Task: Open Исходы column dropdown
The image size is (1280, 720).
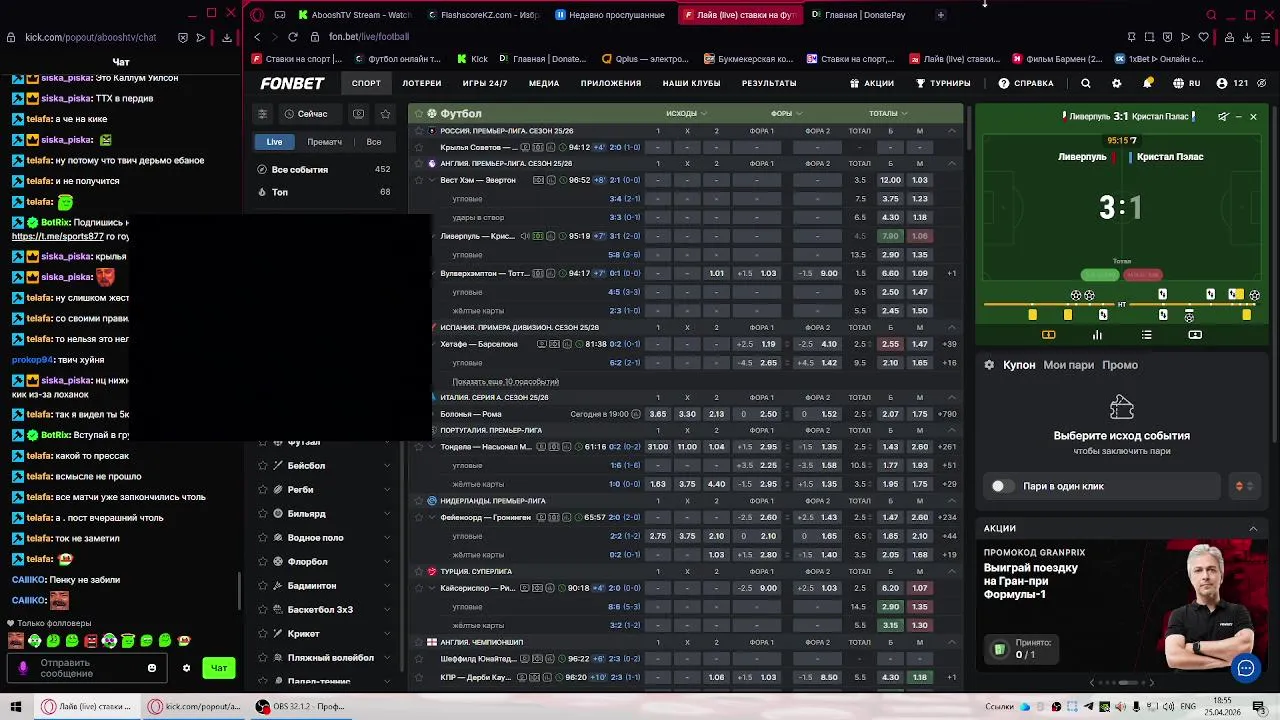Action: [686, 114]
